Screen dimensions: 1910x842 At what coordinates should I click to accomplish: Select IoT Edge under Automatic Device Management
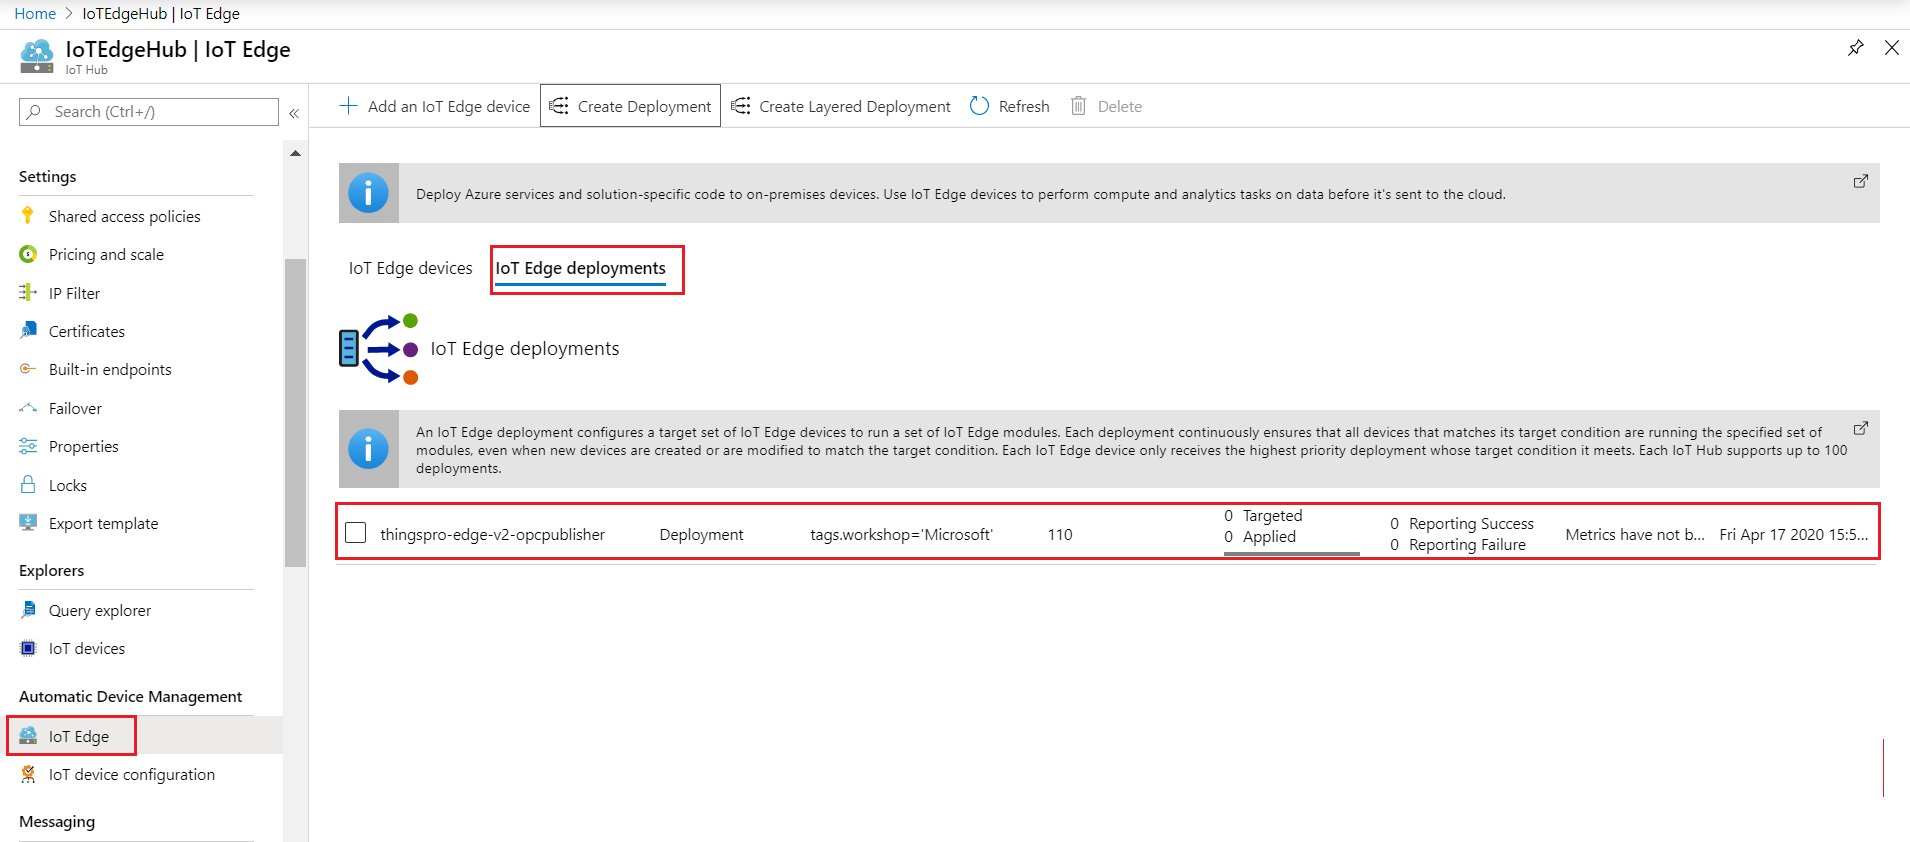tap(79, 736)
